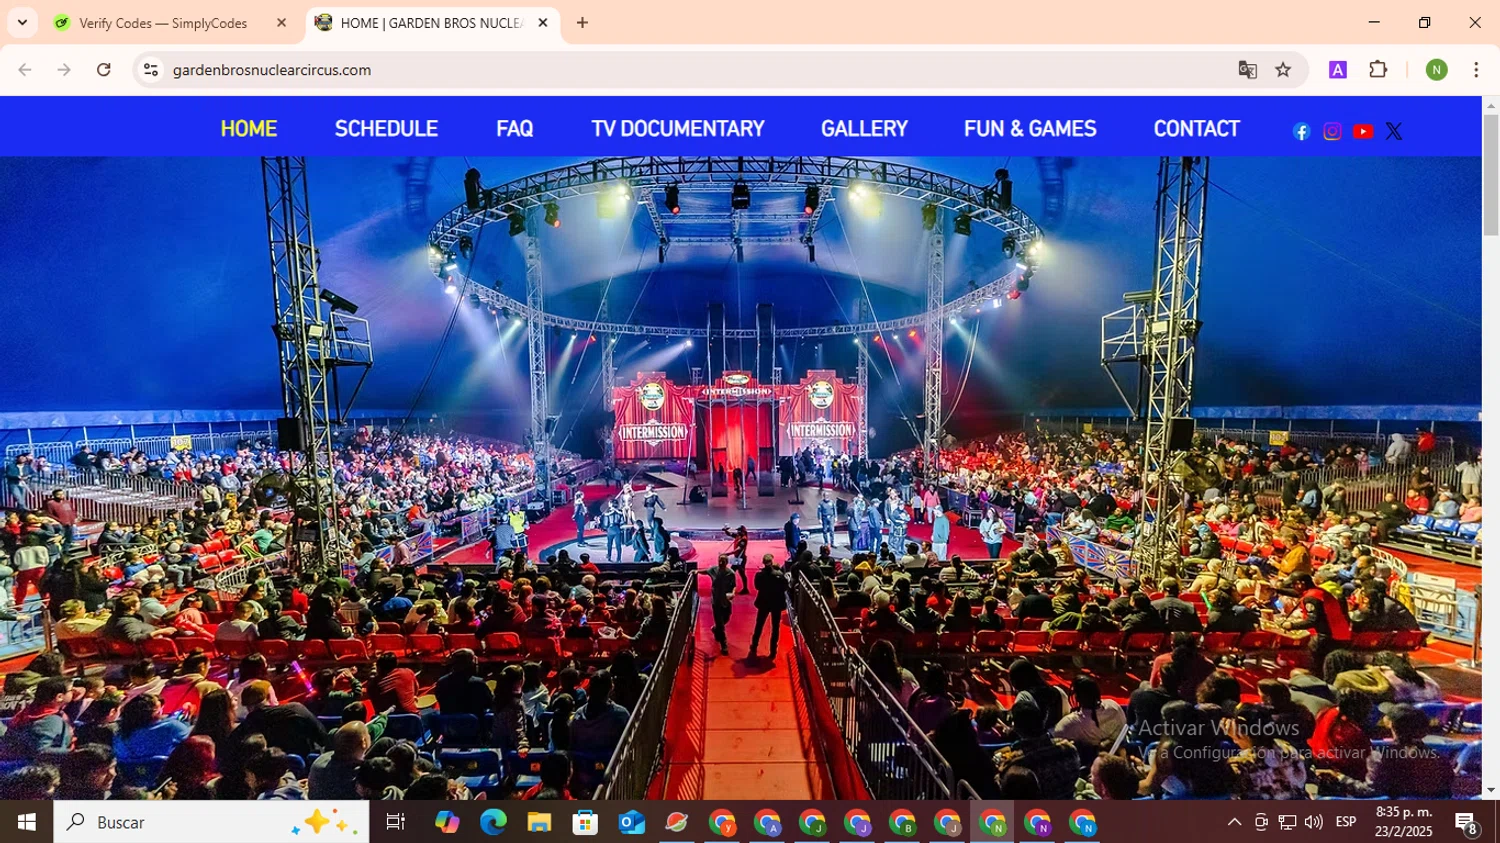Bookmark this page with star
Image resolution: width=1500 pixels, height=843 pixels.
point(1283,70)
